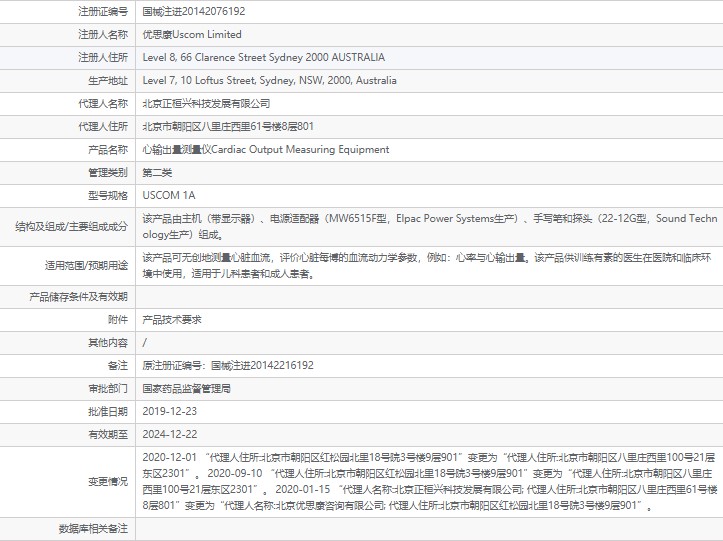Screen dimensions: 723x541
Task: Select the 注册人名称 label
Action: pos(103,35)
